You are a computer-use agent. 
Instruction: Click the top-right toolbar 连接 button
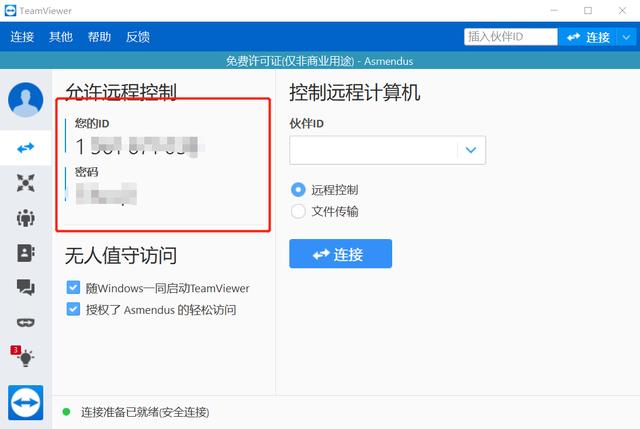(x=588, y=38)
